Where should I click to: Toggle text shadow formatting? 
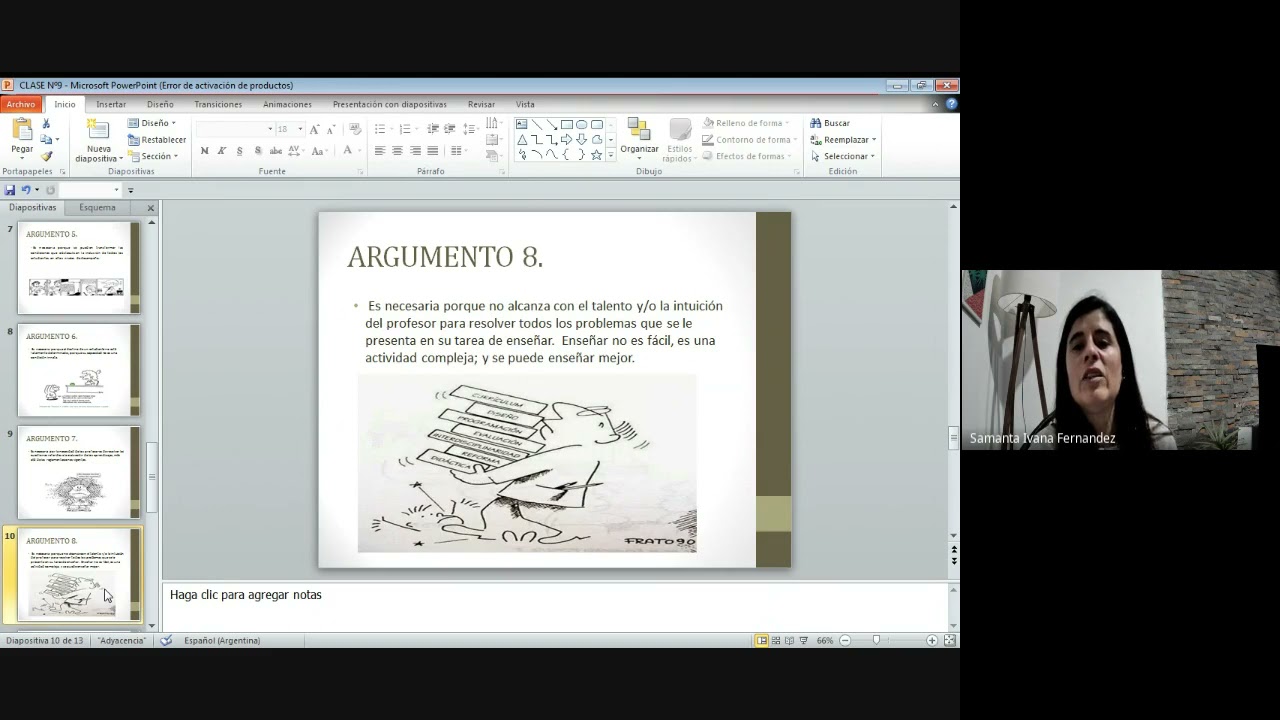[x=258, y=151]
